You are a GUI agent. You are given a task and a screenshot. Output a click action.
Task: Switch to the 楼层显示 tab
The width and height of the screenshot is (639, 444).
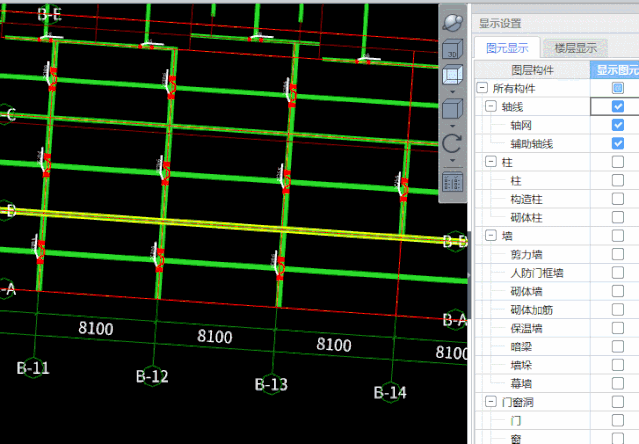pos(574,47)
